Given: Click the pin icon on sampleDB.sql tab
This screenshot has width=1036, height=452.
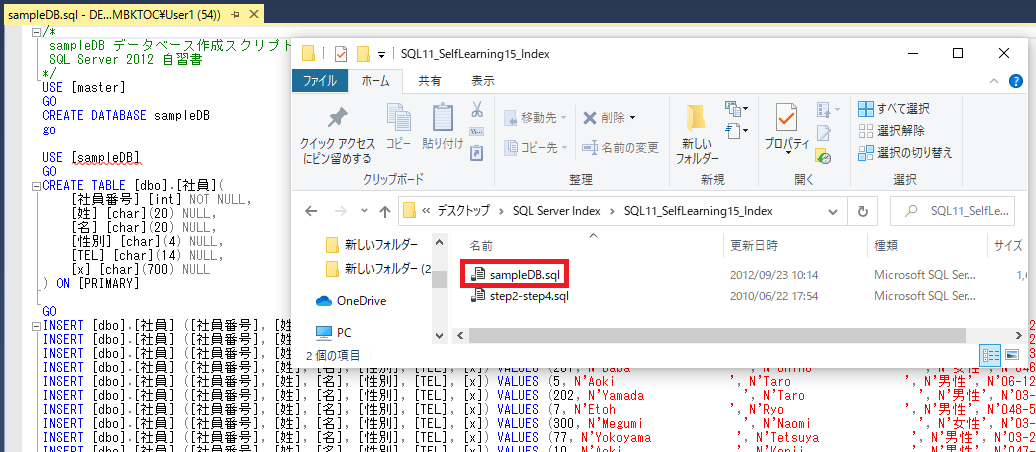Looking at the screenshot, I should pyautogui.click(x=237, y=15).
